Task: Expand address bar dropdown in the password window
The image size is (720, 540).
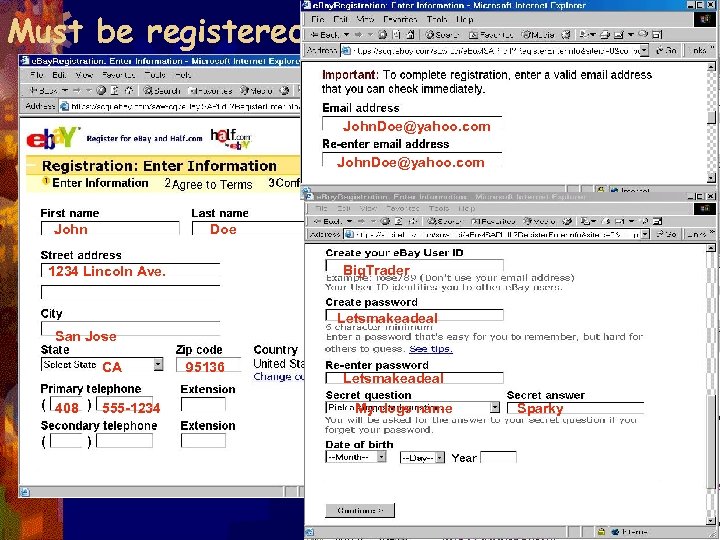Action: tap(645, 234)
